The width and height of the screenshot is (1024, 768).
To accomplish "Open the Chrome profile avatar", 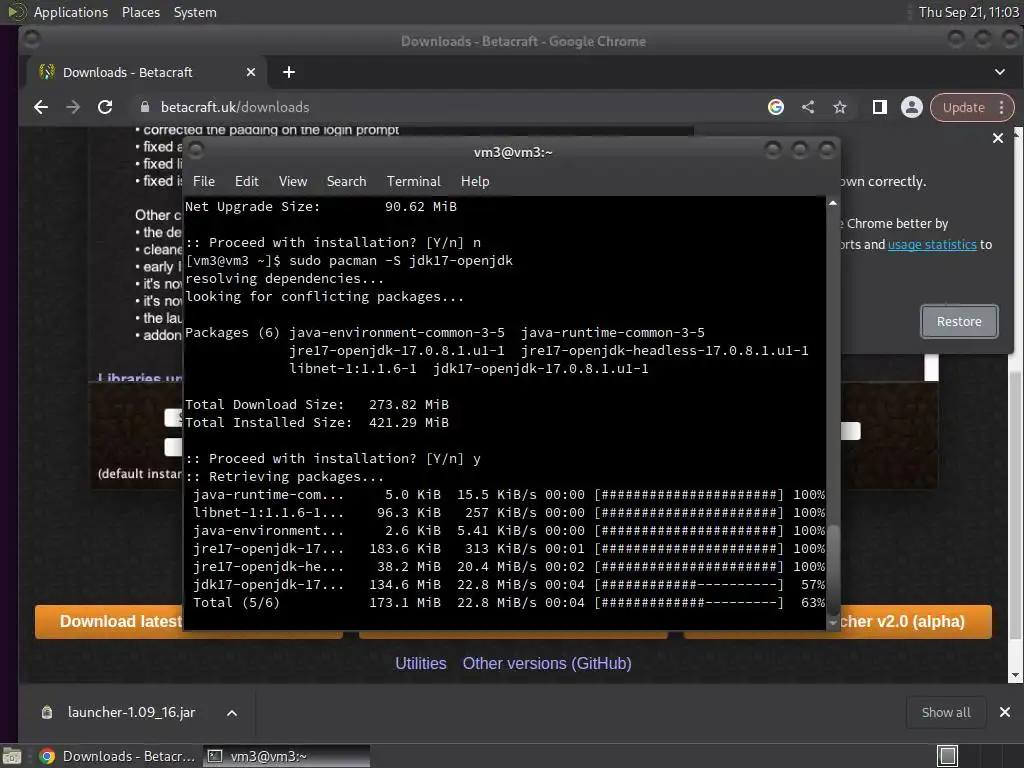I will 912,107.
